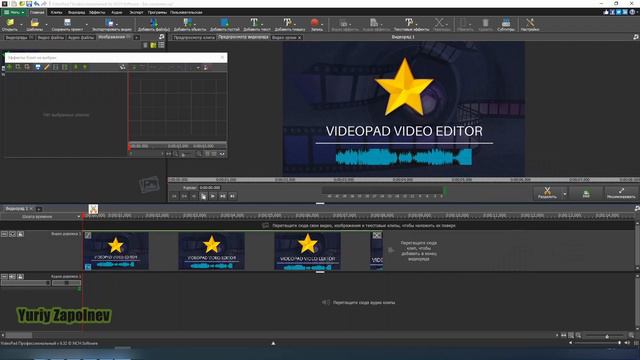Select the second VideoPad clip thumbnail
Viewport: 640px width, 360px height.
click(x=211, y=251)
